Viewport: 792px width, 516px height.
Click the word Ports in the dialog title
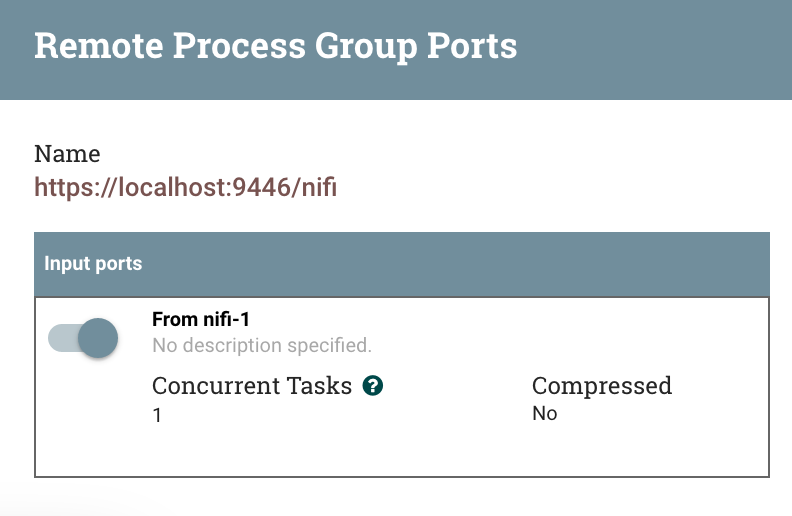pos(472,46)
